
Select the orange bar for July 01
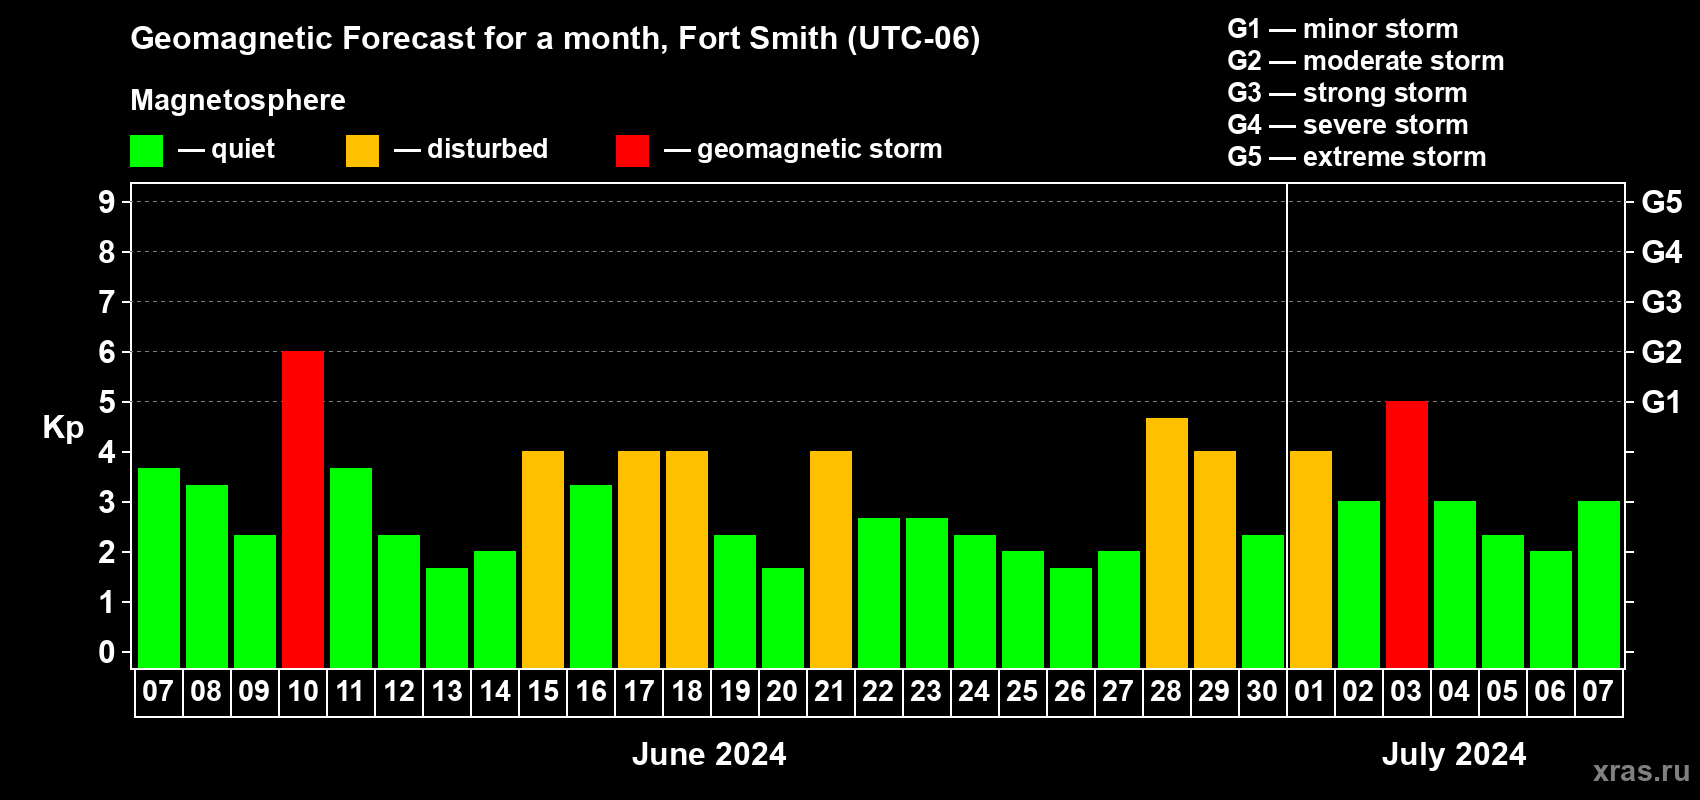[x=1310, y=560]
